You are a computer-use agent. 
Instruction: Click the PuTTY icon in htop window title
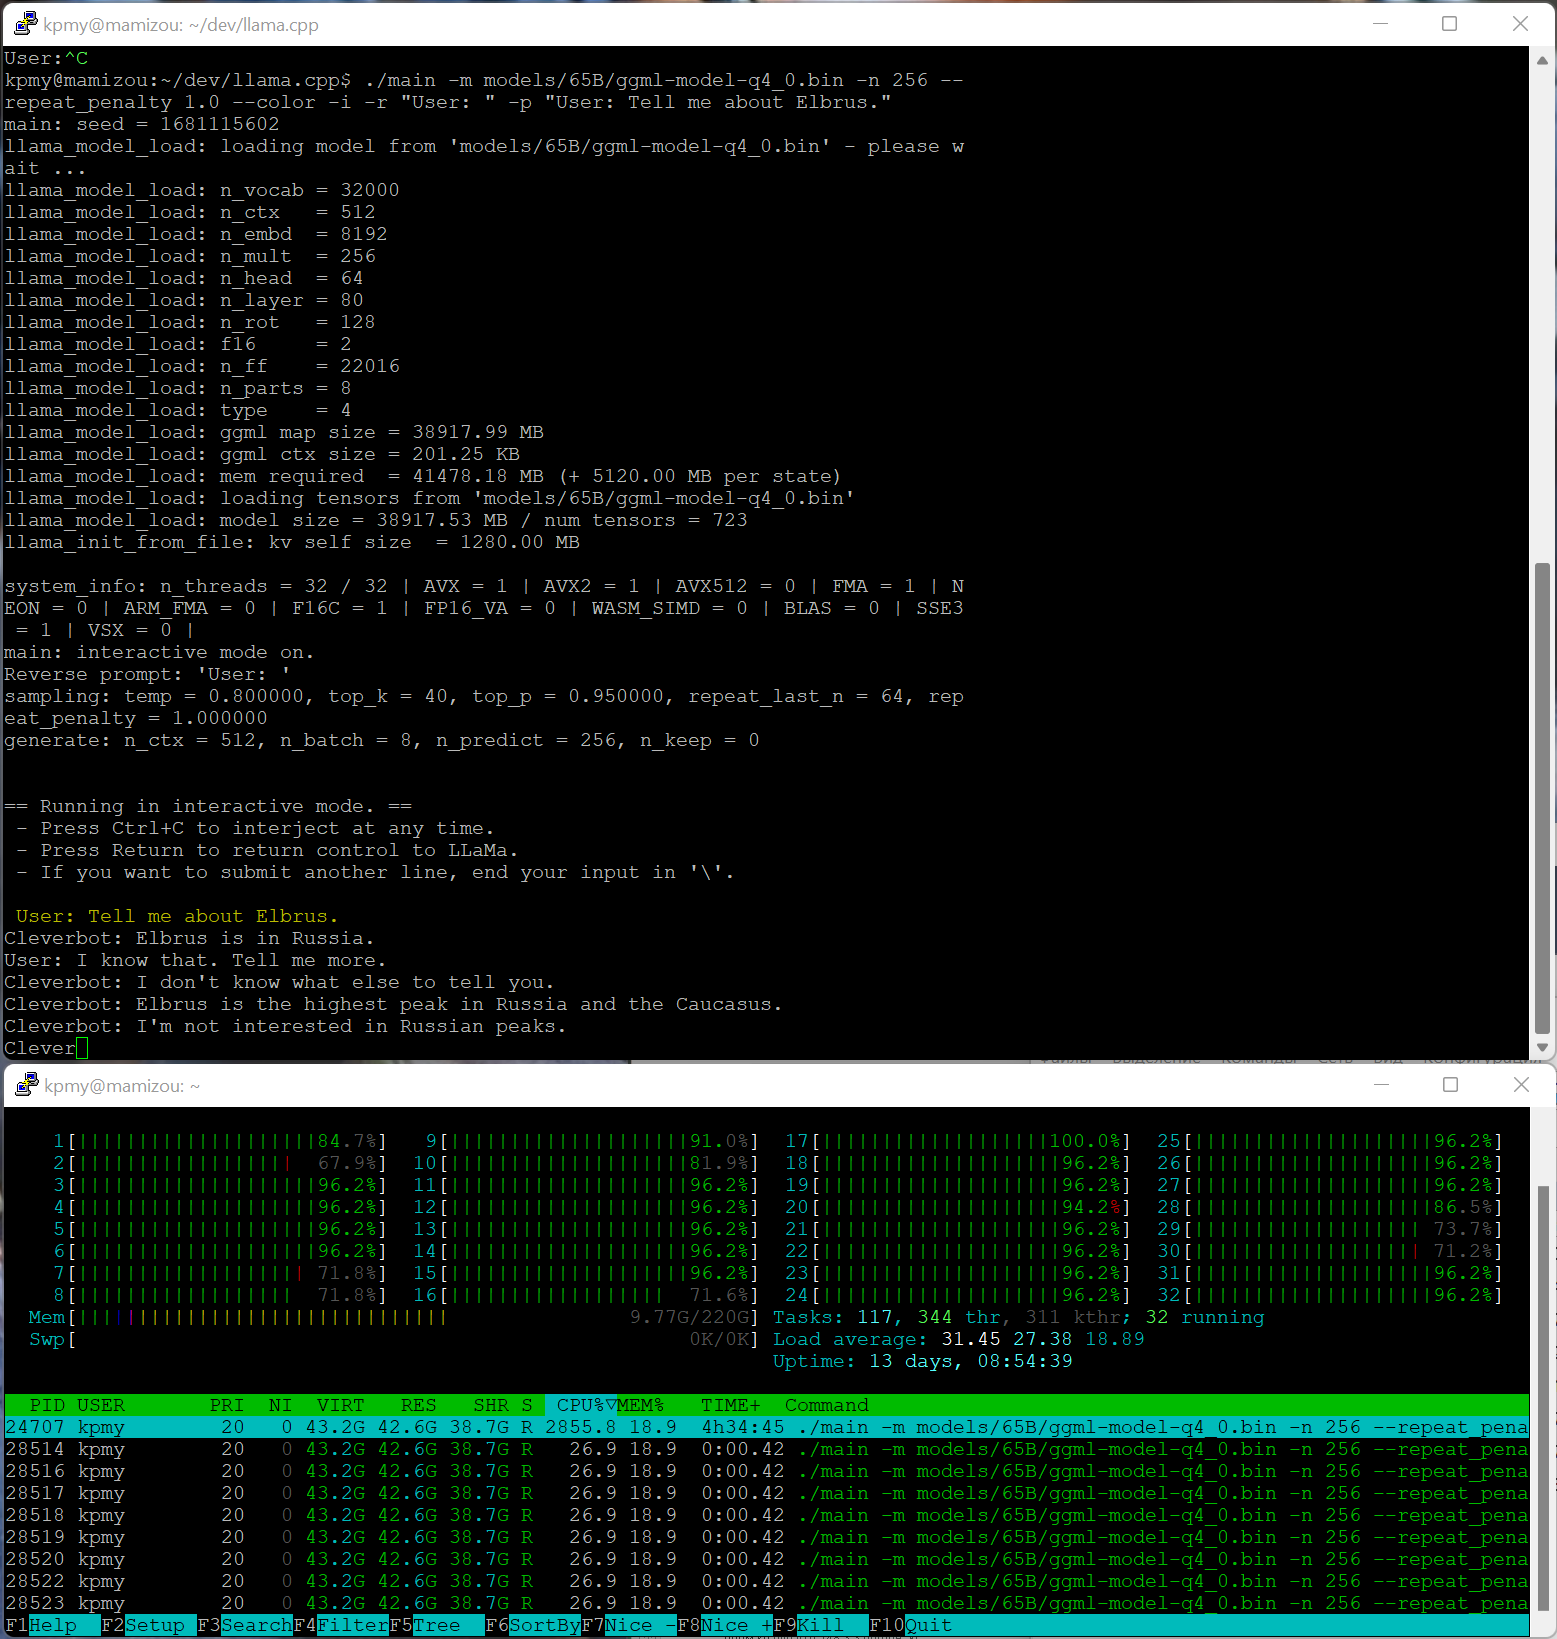pos(27,1084)
